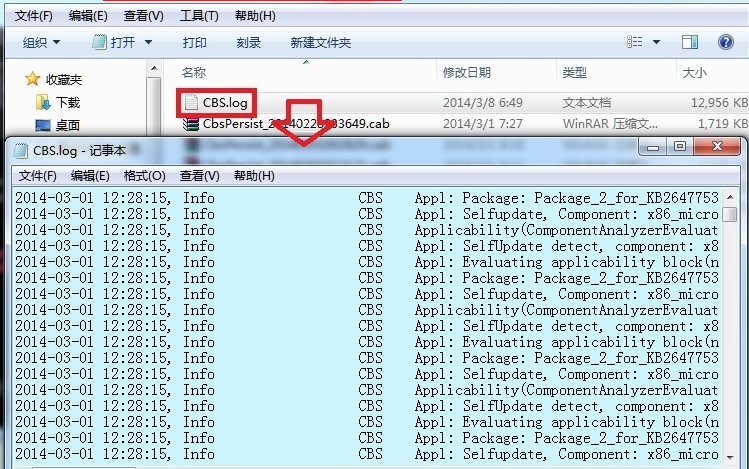The image size is (749, 469).
Task: Click the 新建文件夹 button
Action: pos(320,42)
